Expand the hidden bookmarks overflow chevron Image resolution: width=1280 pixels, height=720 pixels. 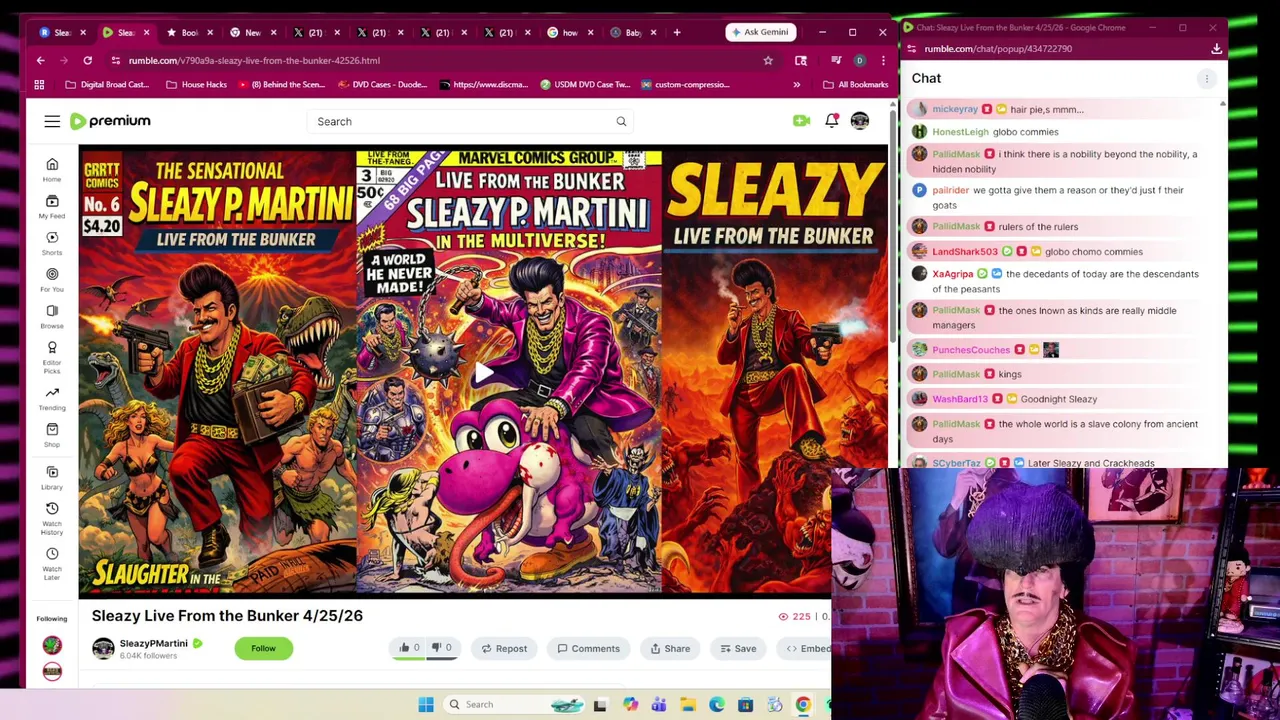[x=796, y=84]
